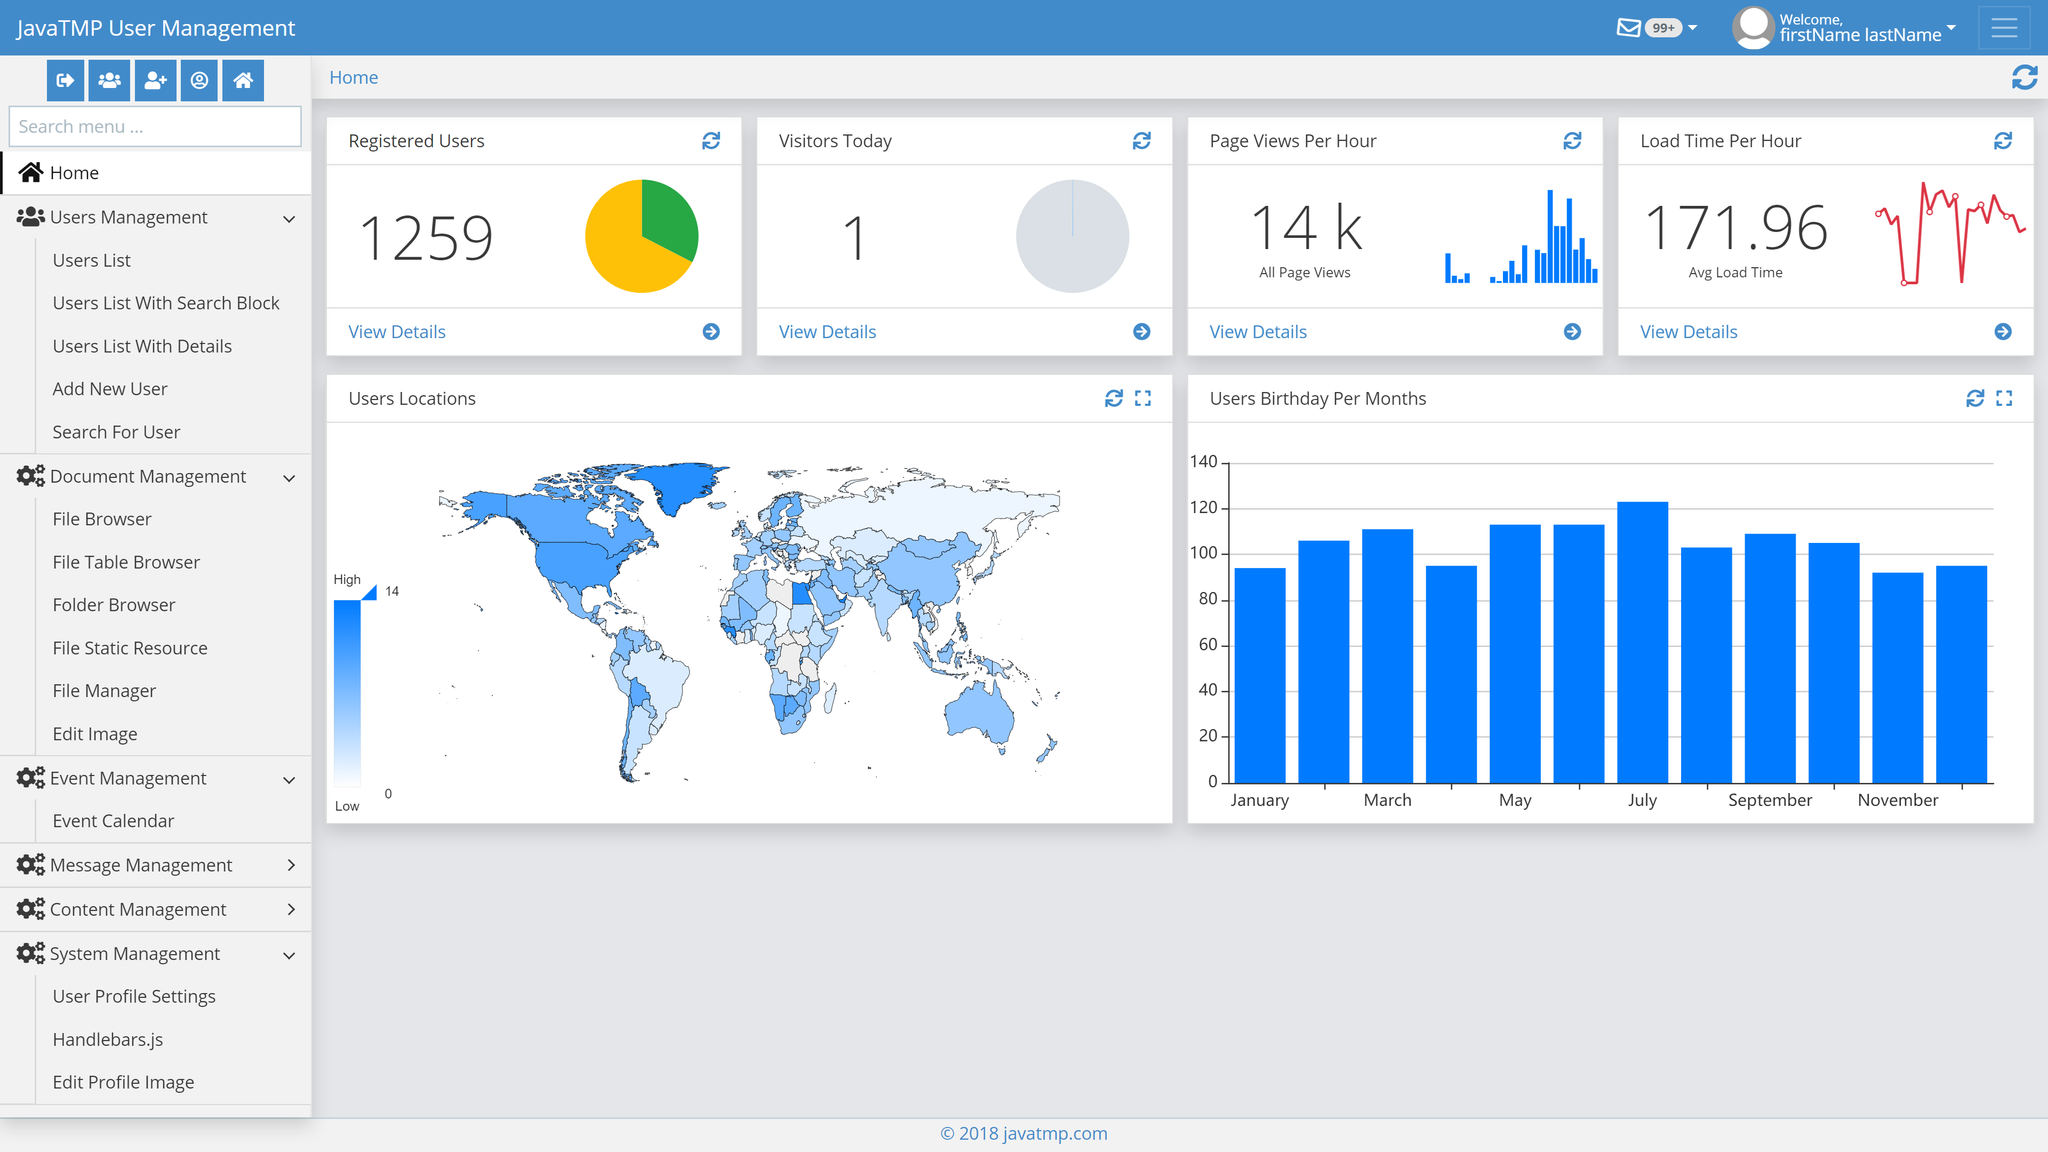
Task: Refresh the Users Birthday Per Months chart
Action: click(x=1975, y=398)
